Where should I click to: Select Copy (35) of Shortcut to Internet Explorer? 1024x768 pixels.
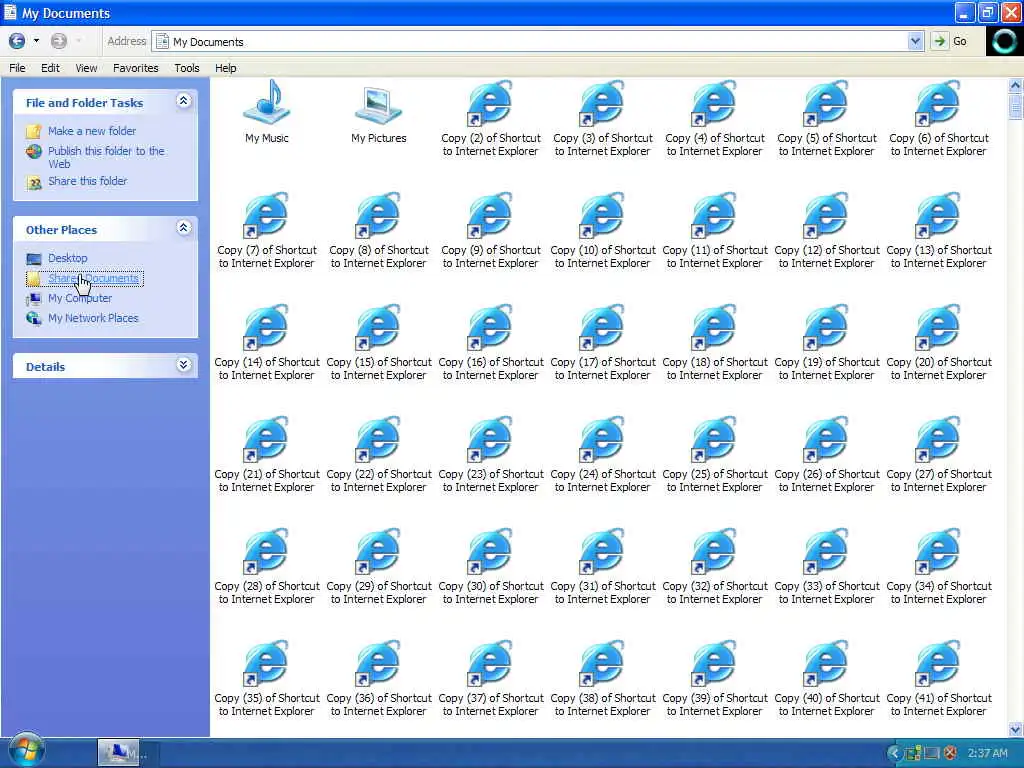pyautogui.click(x=266, y=679)
